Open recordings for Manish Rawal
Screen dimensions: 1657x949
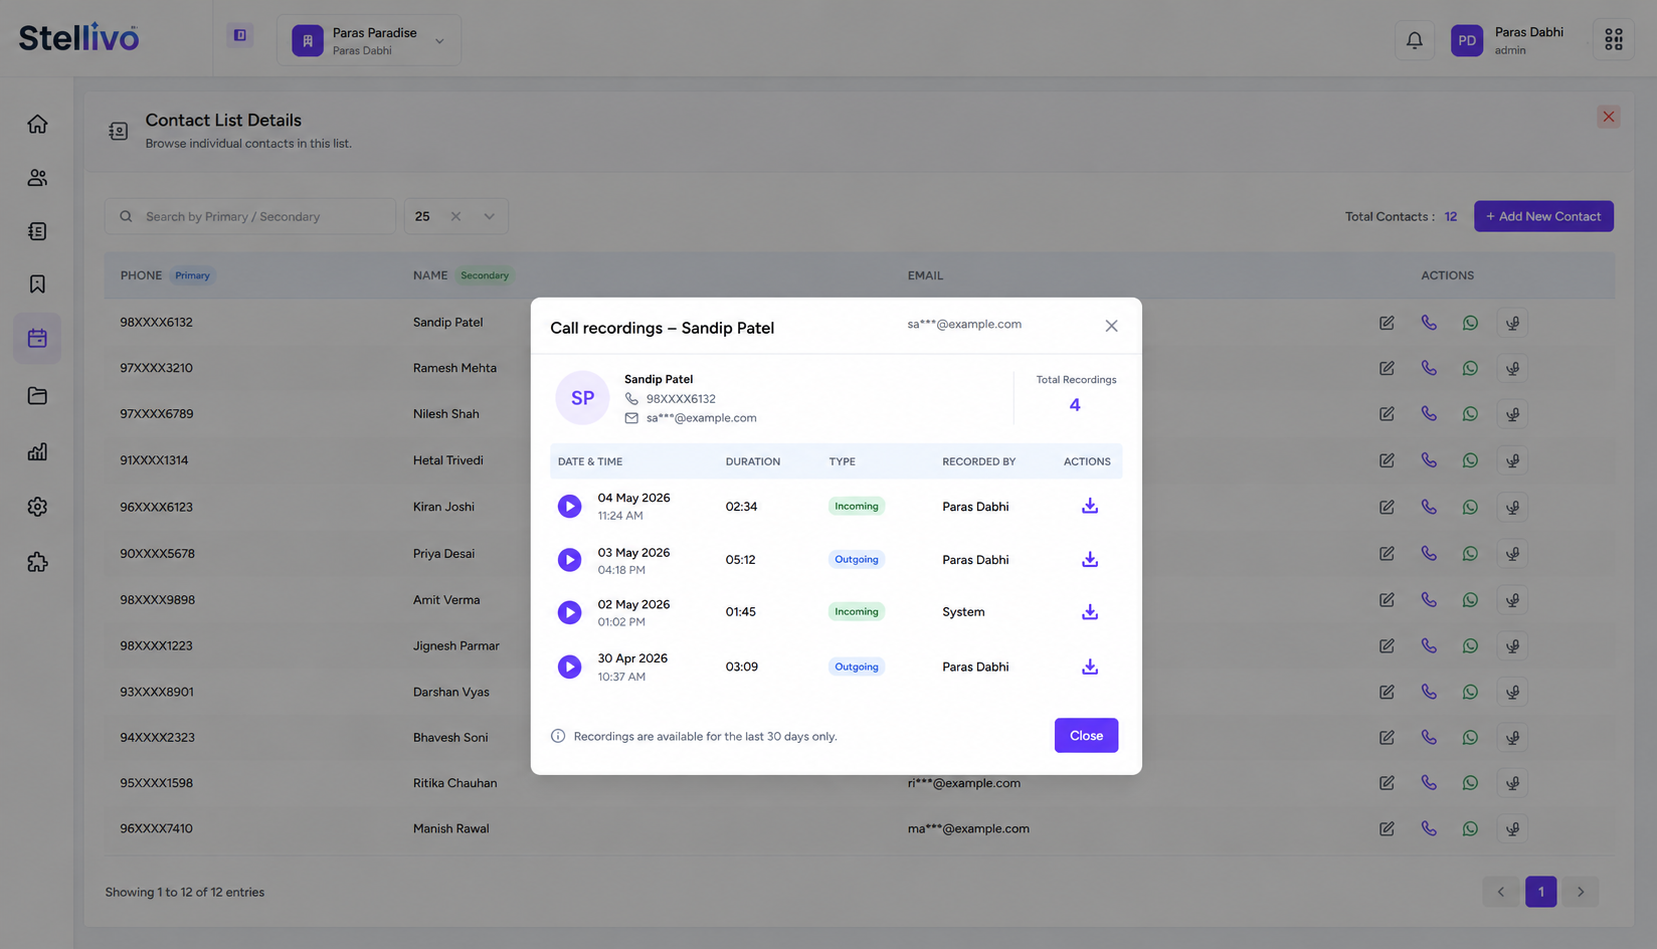[1512, 829]
